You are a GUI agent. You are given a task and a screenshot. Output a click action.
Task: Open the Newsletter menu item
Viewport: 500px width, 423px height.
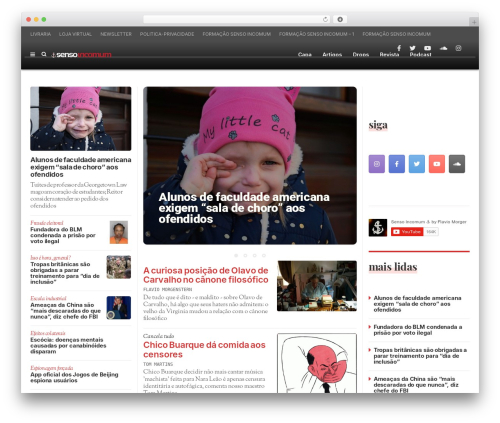[116, 34]
